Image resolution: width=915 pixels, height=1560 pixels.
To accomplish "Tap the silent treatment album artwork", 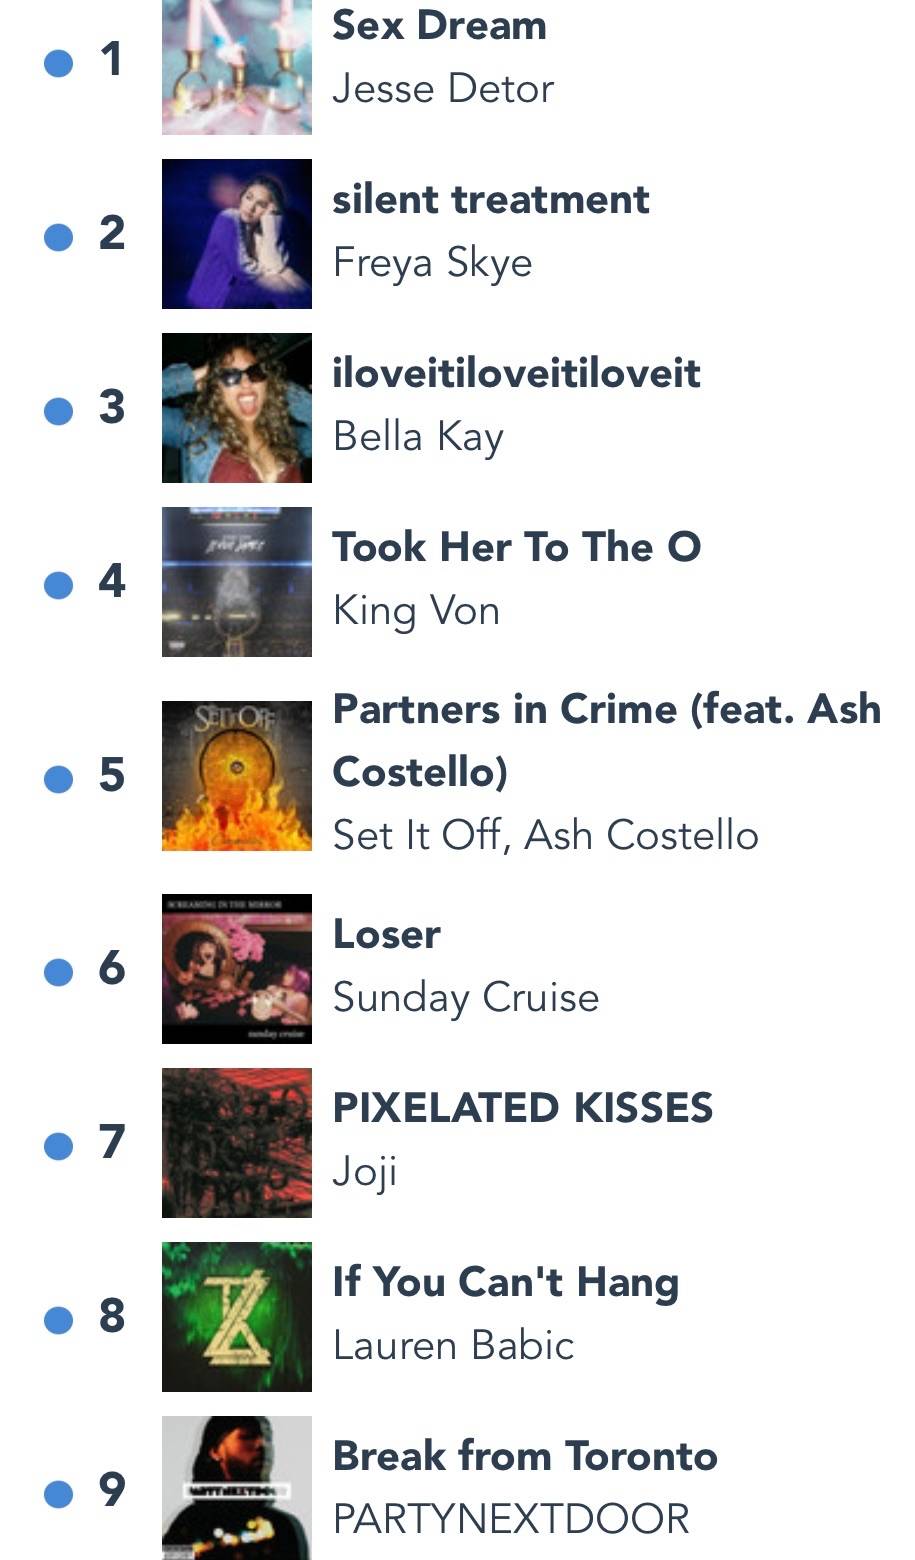I will [237, 234].
